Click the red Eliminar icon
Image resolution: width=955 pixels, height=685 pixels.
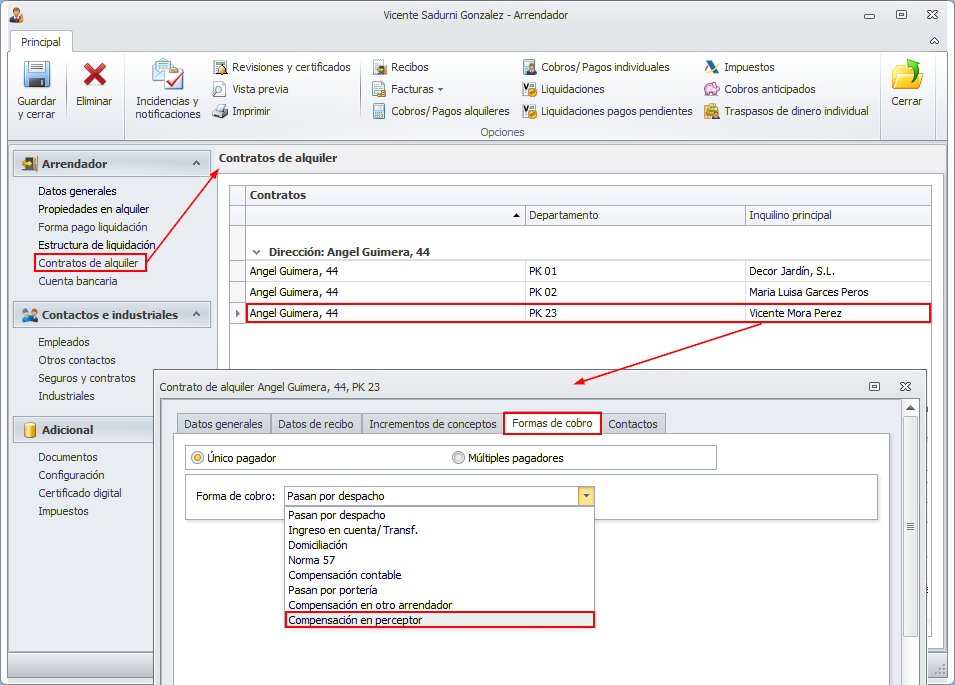(94, 76)
